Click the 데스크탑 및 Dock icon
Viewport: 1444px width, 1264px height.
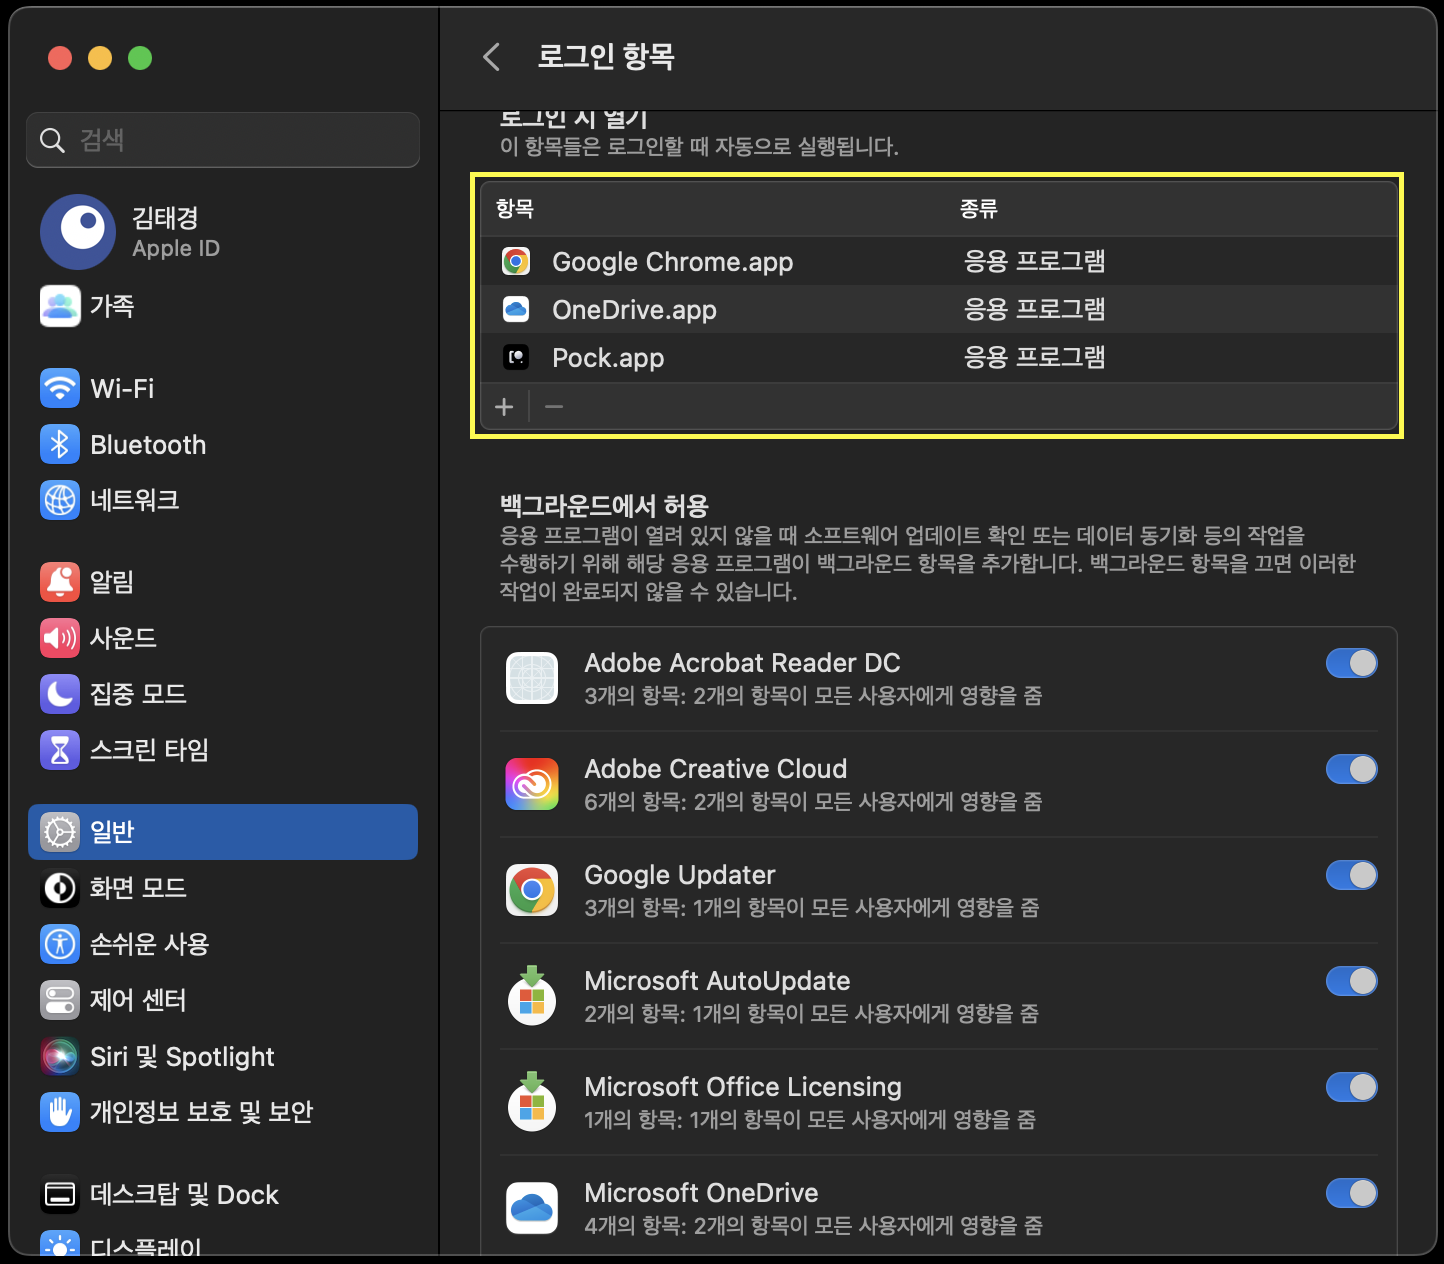[x=60, y=1194]
